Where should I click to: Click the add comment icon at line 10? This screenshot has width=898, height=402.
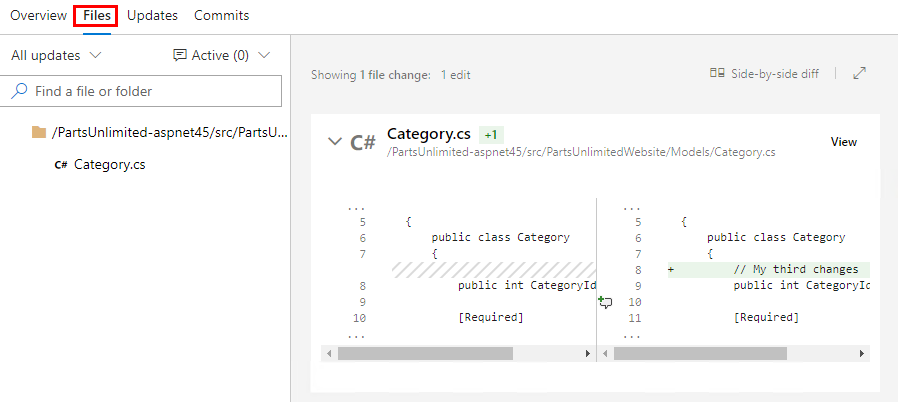(x=605, y=303)
